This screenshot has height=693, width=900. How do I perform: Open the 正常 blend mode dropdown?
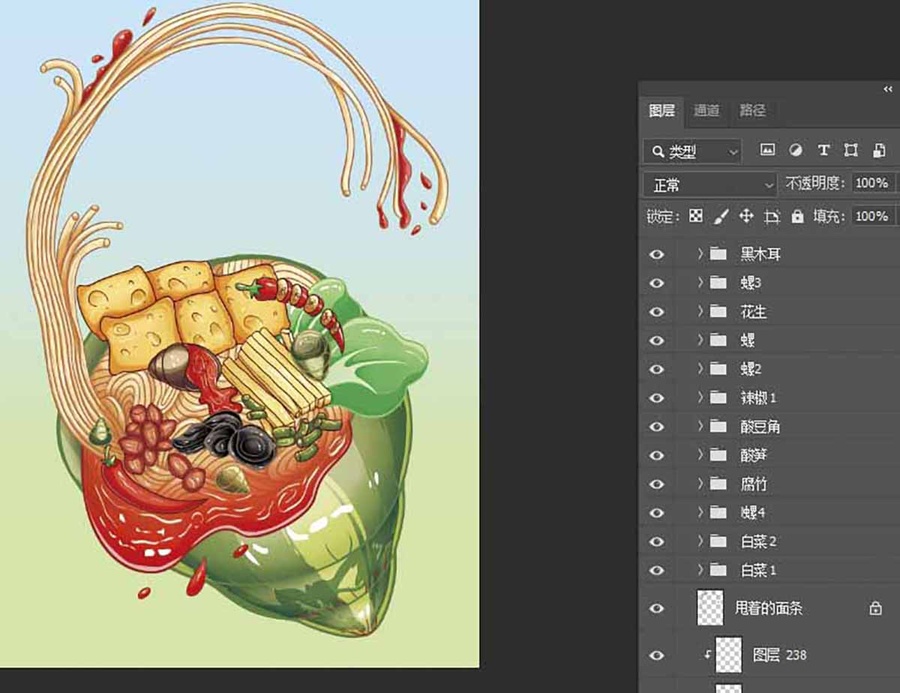pyautogui.click(x=710, y=185)
